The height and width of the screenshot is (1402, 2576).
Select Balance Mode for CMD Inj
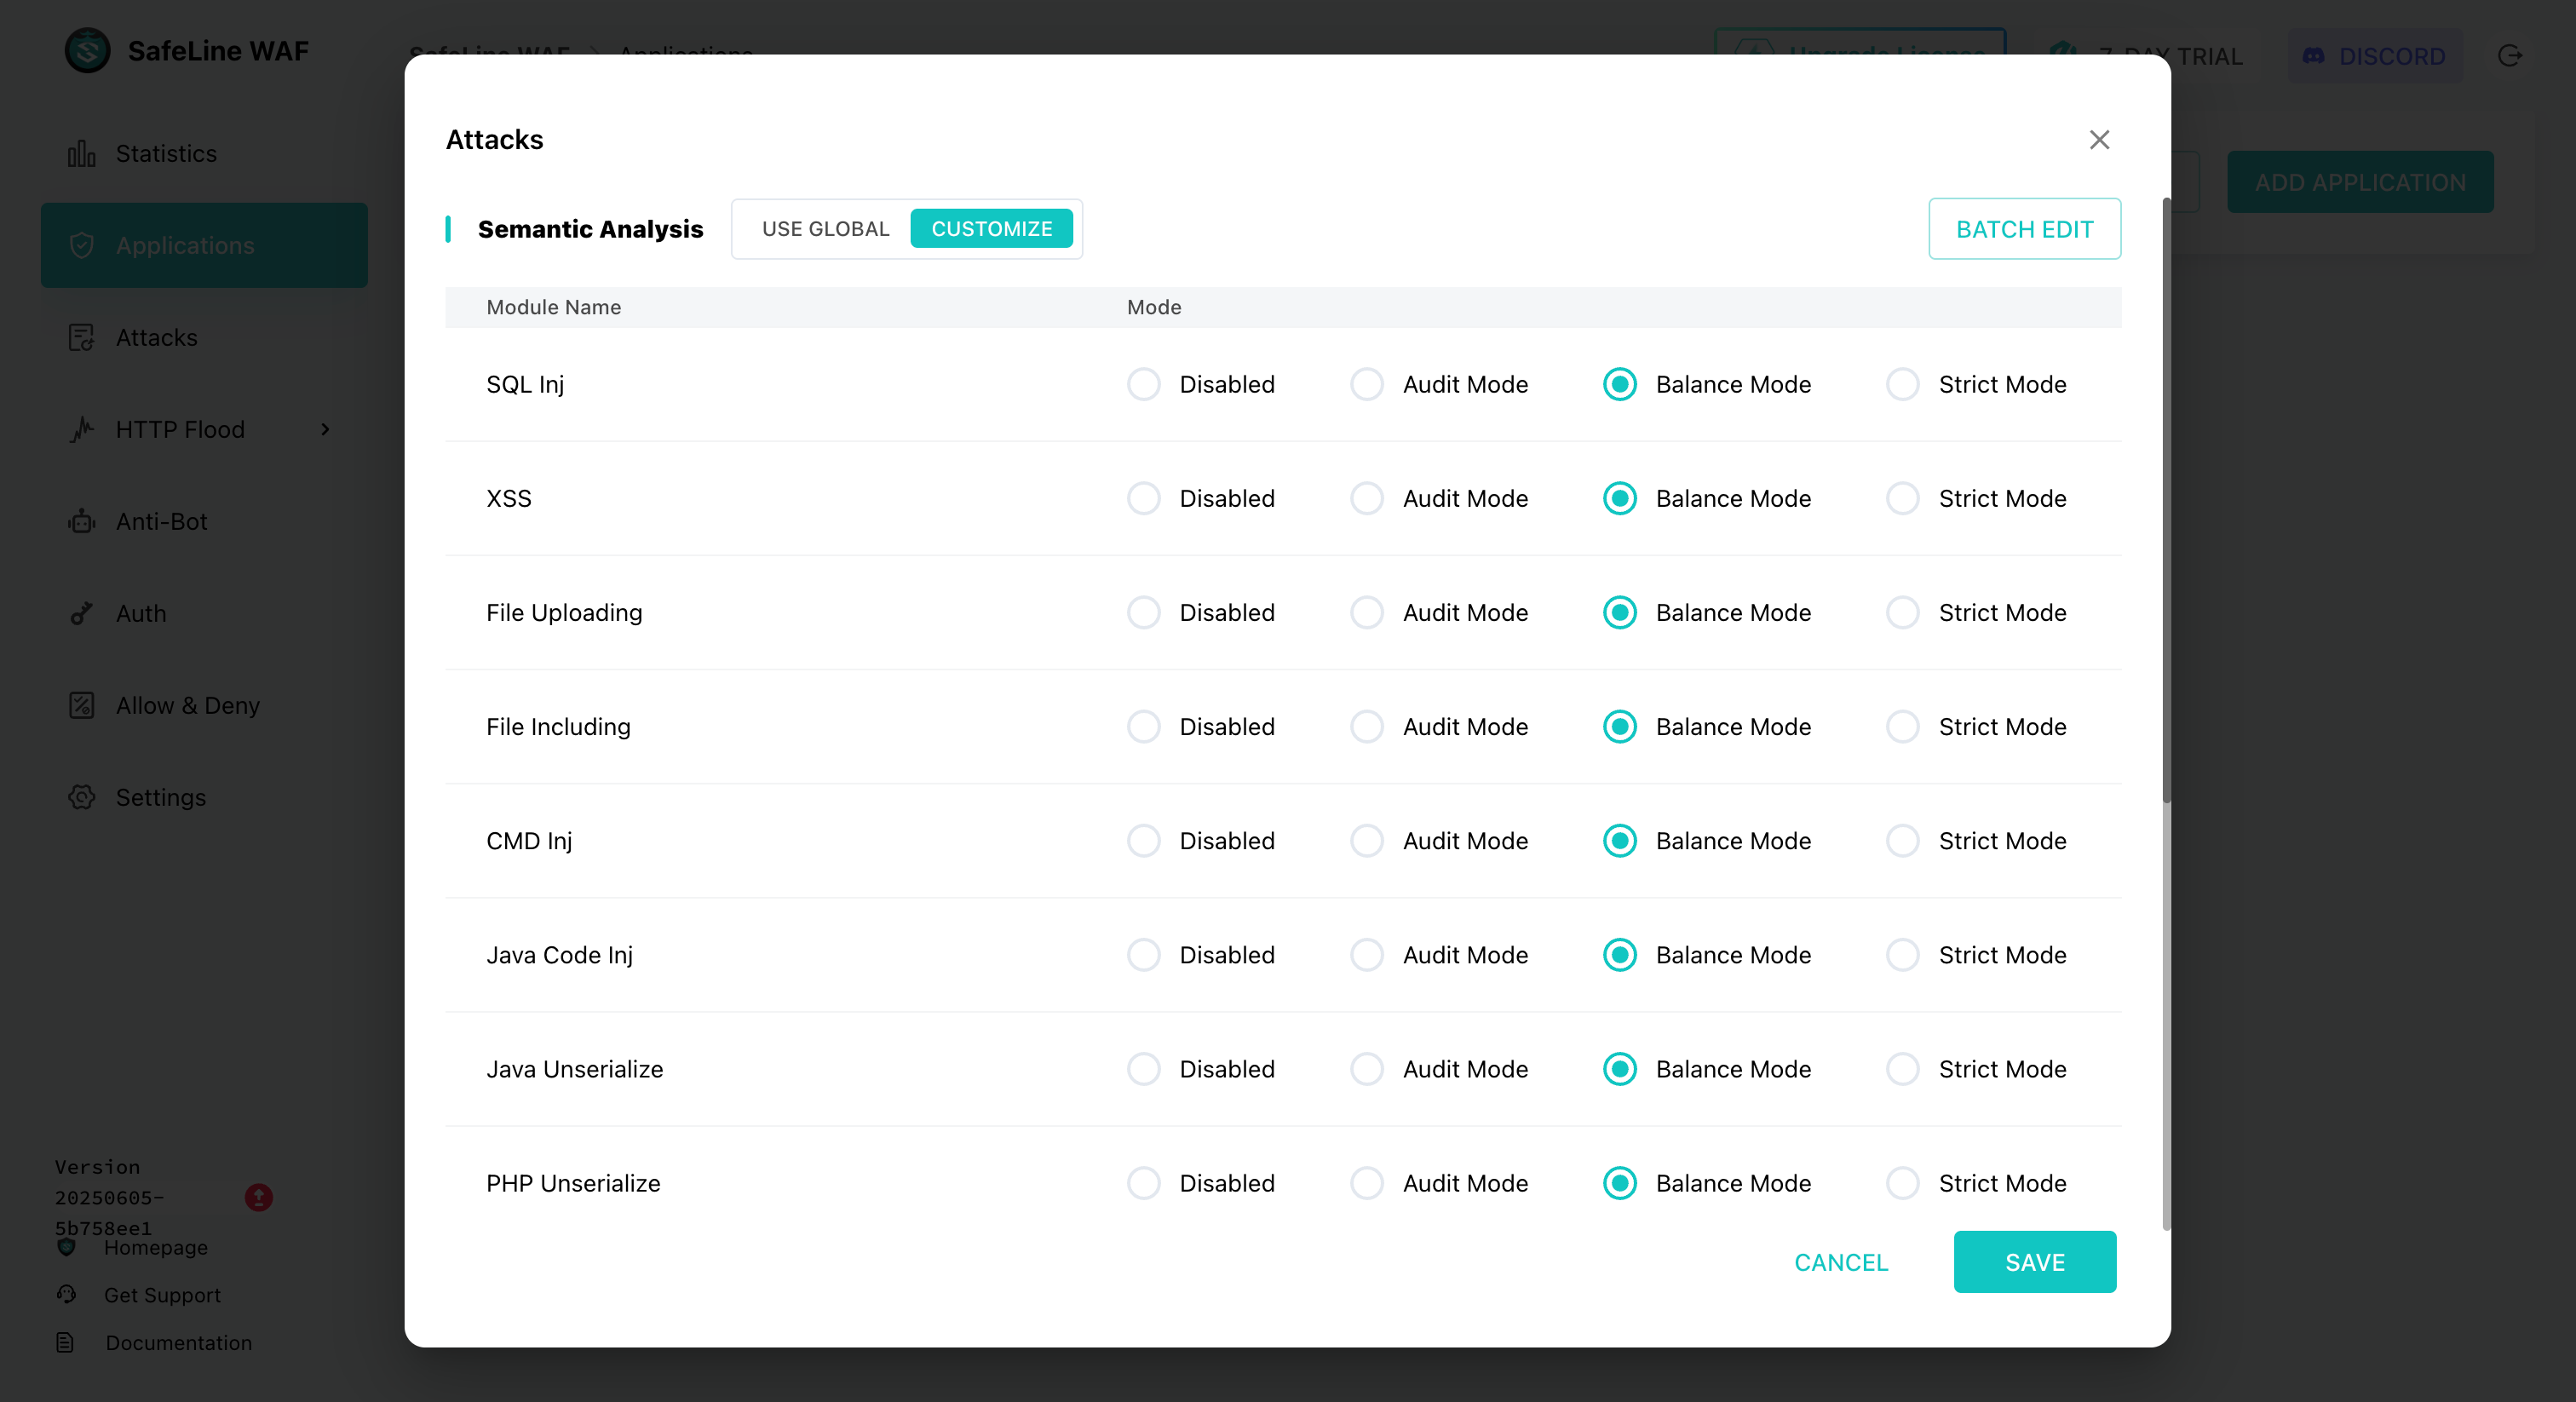tap(1619, 841)
